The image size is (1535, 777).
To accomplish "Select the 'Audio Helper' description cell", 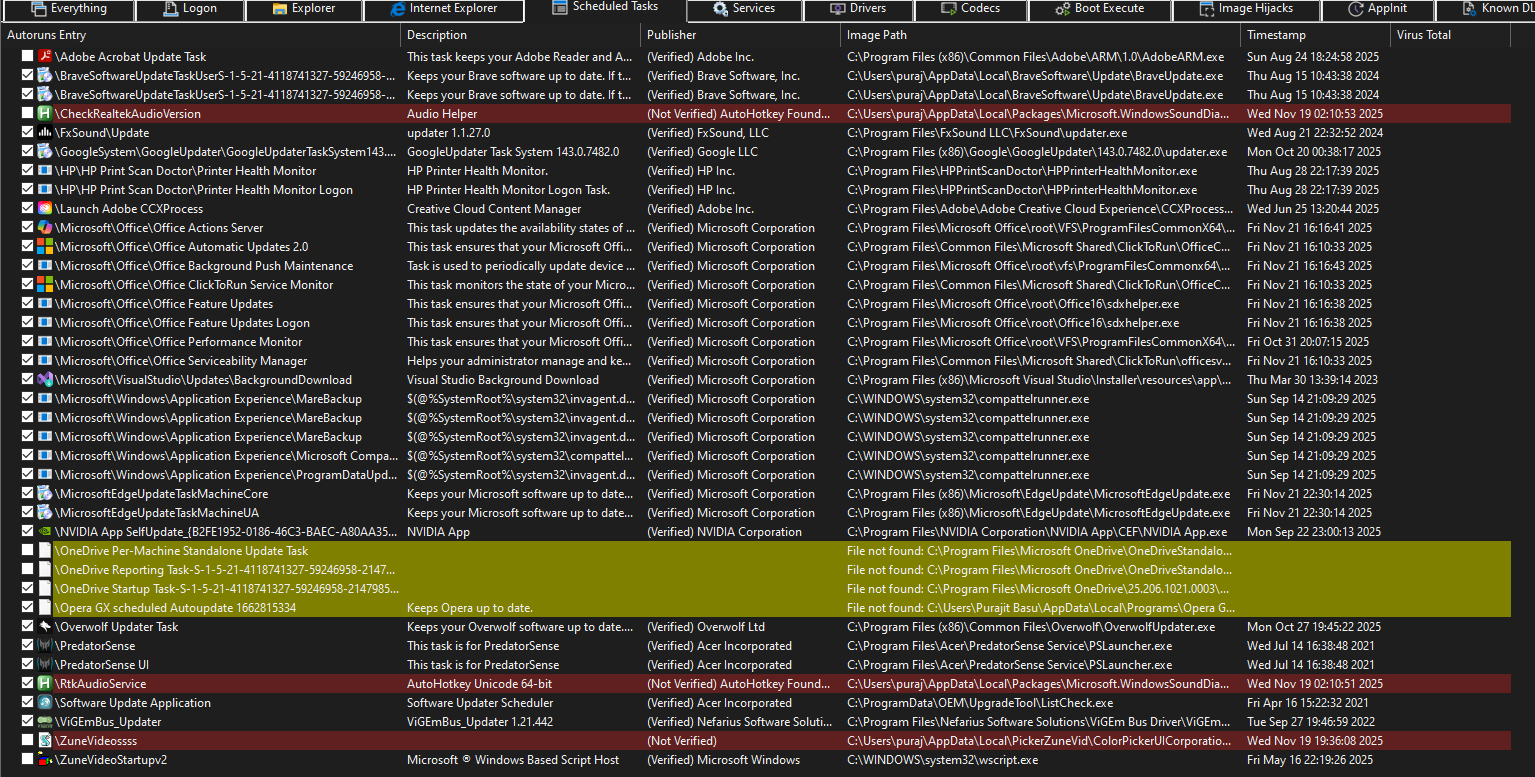I will click(x=442, y=114).
